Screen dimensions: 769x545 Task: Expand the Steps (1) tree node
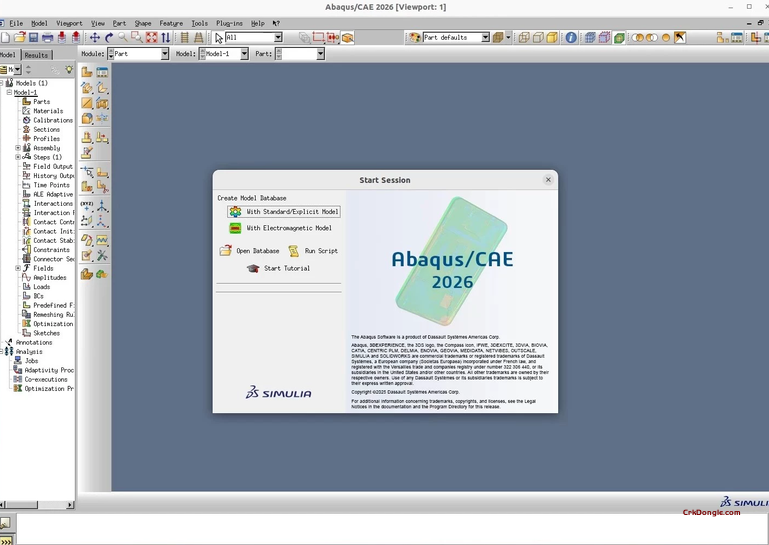tap(18, 157)
